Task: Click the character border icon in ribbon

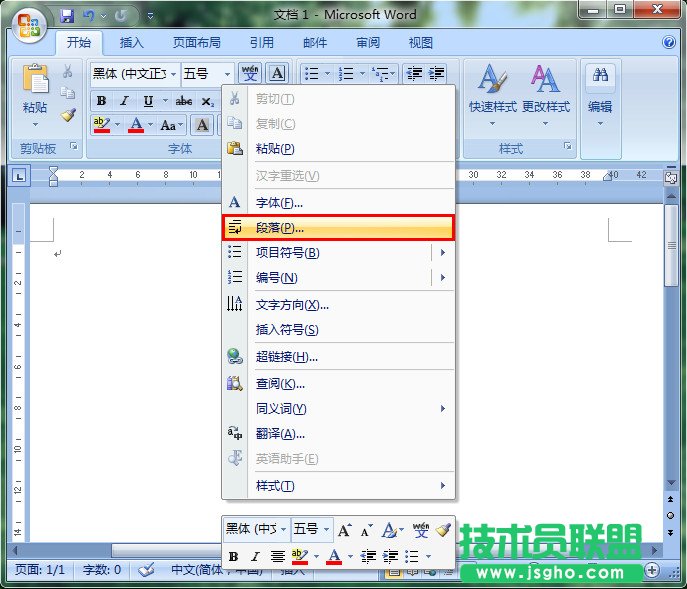Action: 277,73
